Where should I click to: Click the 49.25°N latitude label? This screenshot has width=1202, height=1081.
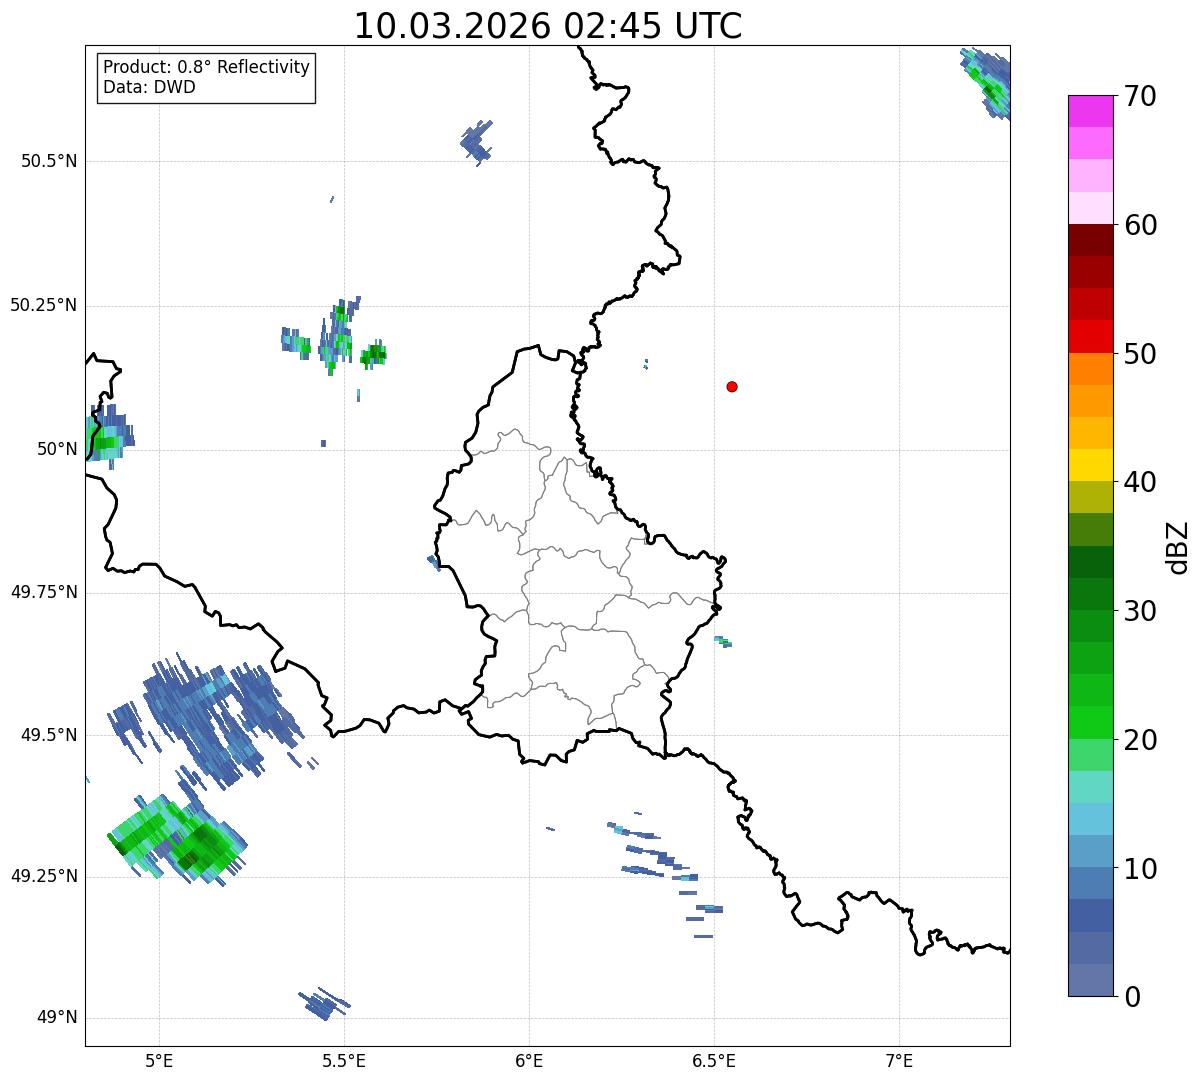click(44, 876)
